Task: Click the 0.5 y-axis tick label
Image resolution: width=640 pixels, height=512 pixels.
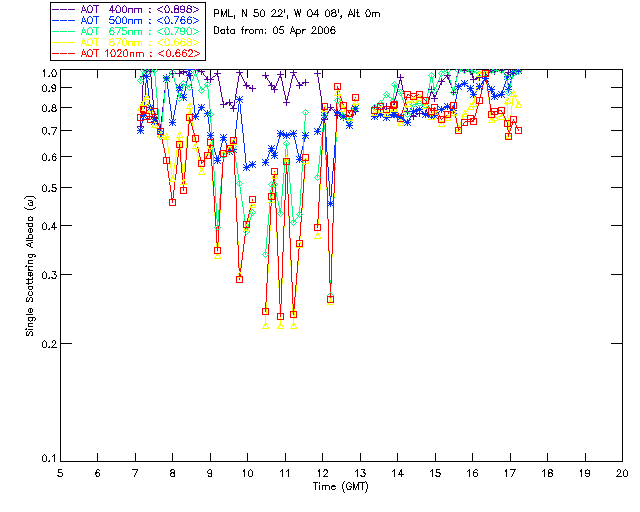Action: click(49, 188)
